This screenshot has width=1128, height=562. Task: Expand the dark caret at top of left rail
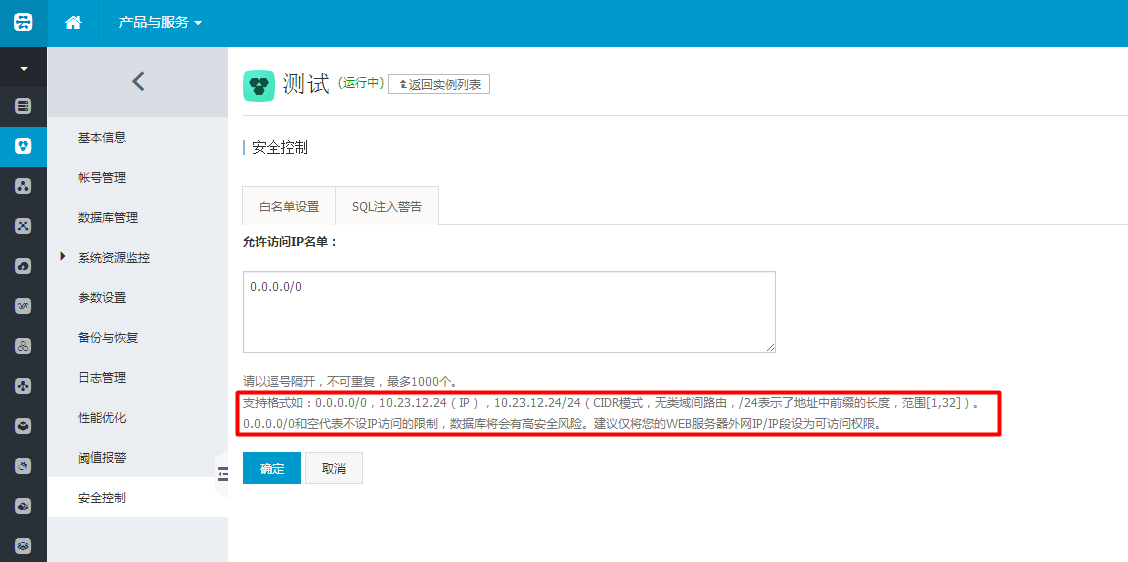[23, 69]
